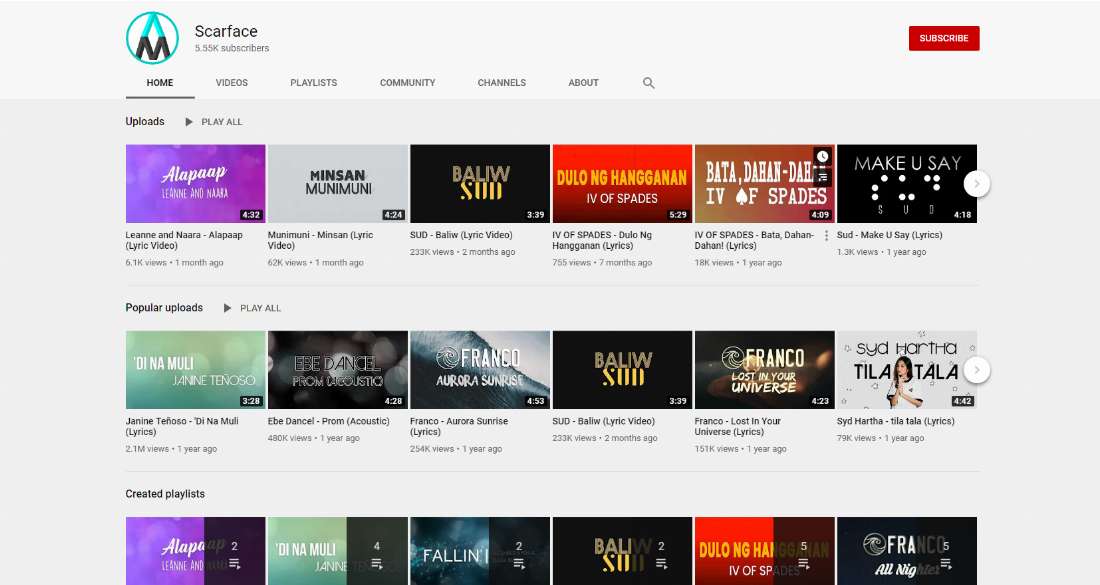Click title Franco - Lost In Your Universe
This screenshot has height=585, width=1100.
(738, 426)
